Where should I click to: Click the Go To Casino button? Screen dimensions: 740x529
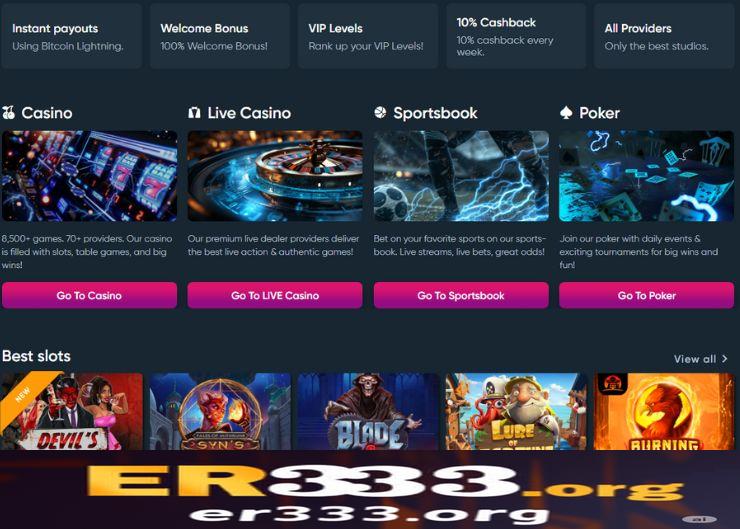[89, 295]
